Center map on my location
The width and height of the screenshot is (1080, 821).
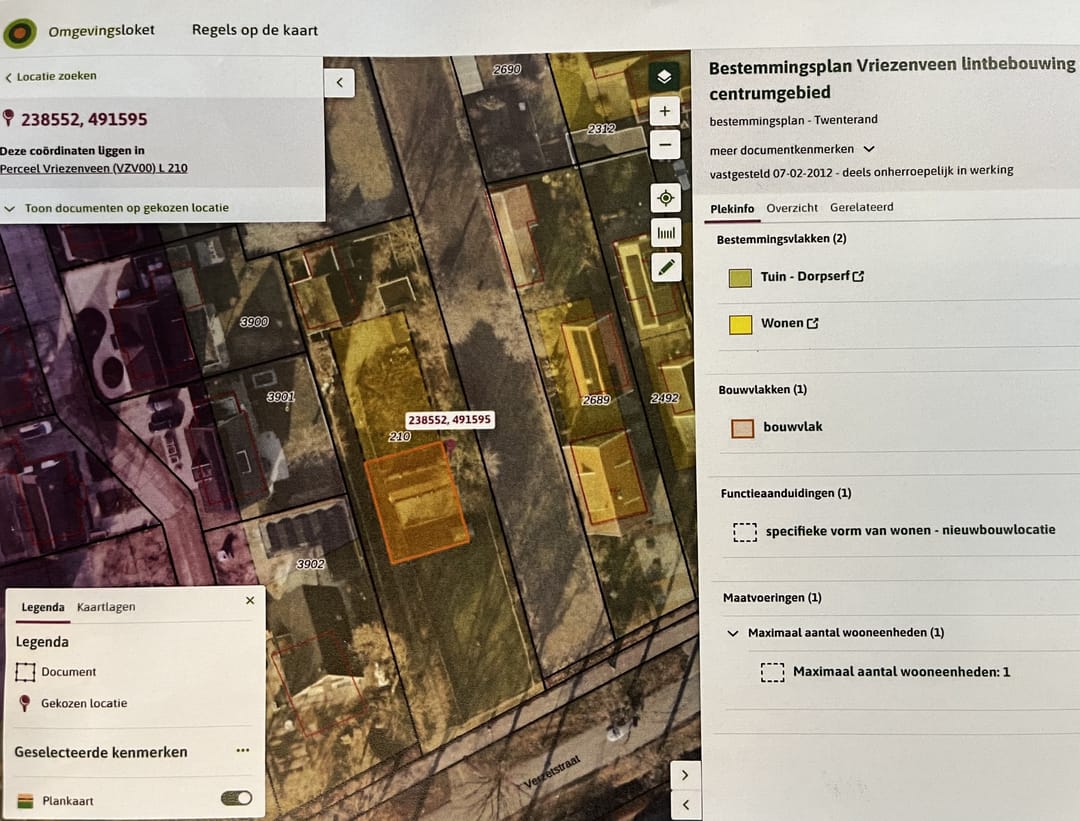point(665,198)
